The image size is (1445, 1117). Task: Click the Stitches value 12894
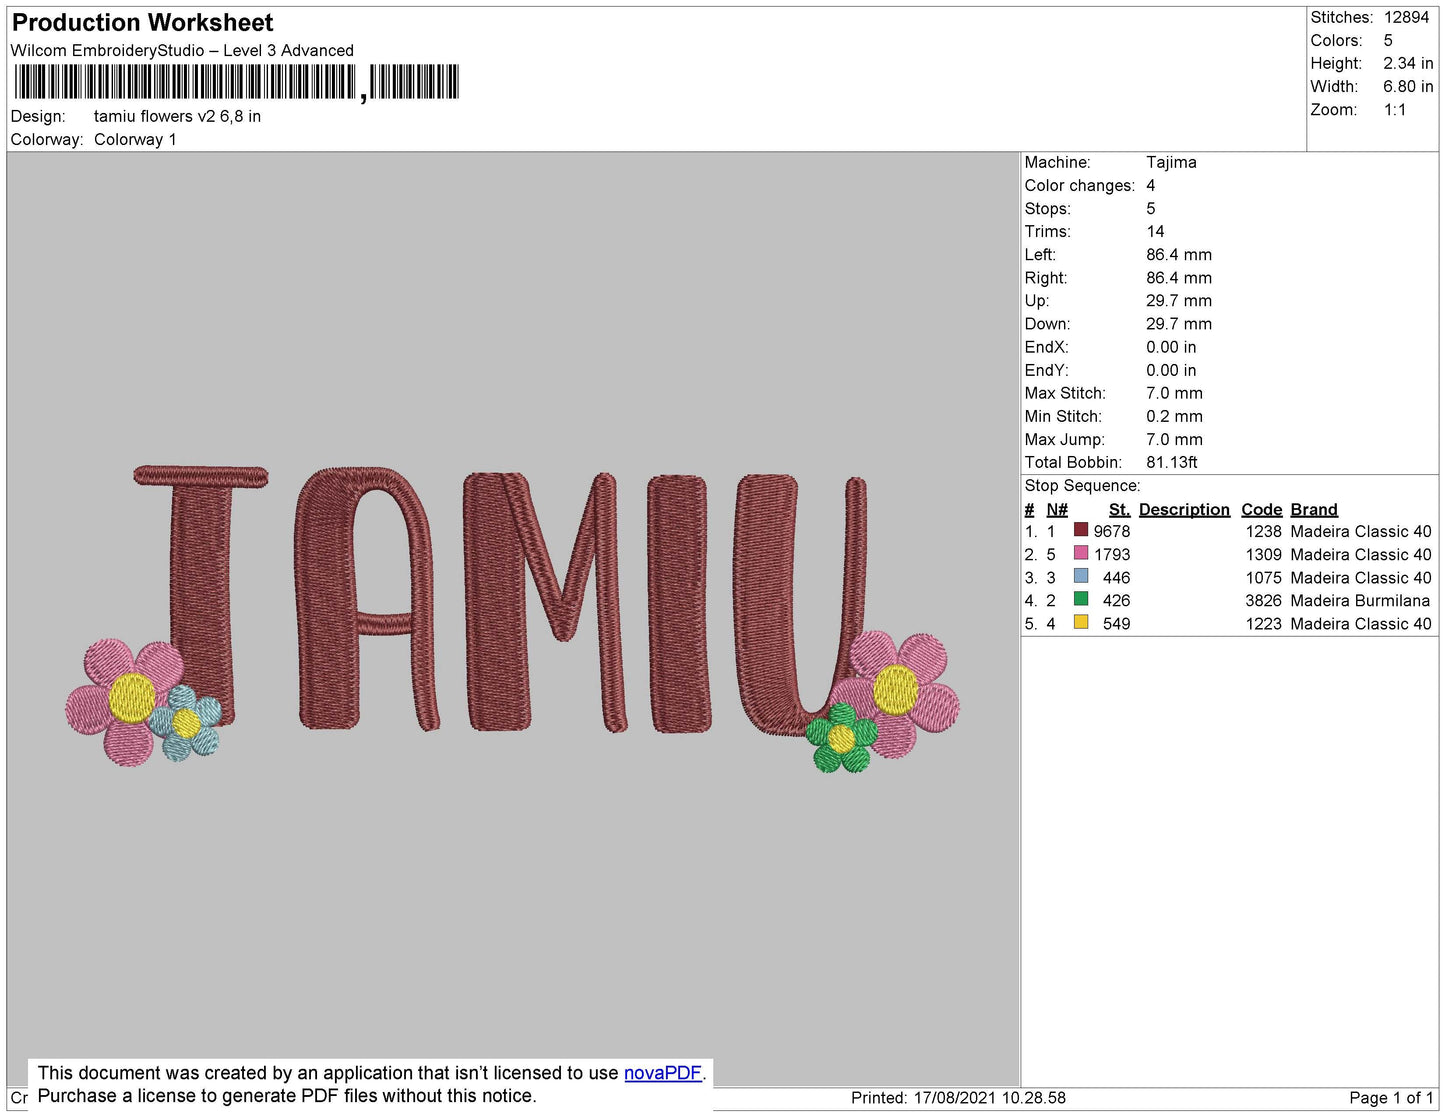[x=1407, y=18]
